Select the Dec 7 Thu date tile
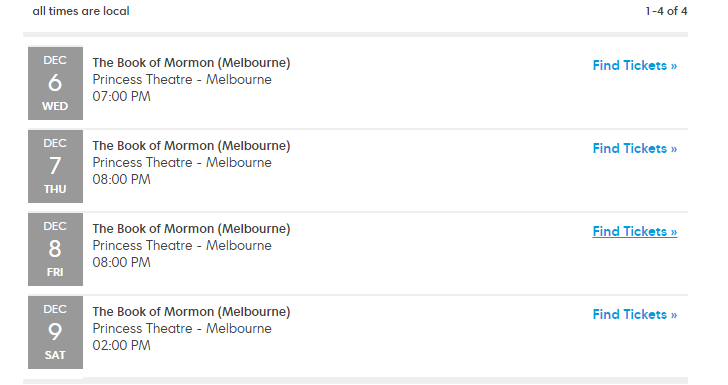 [55, 166]
